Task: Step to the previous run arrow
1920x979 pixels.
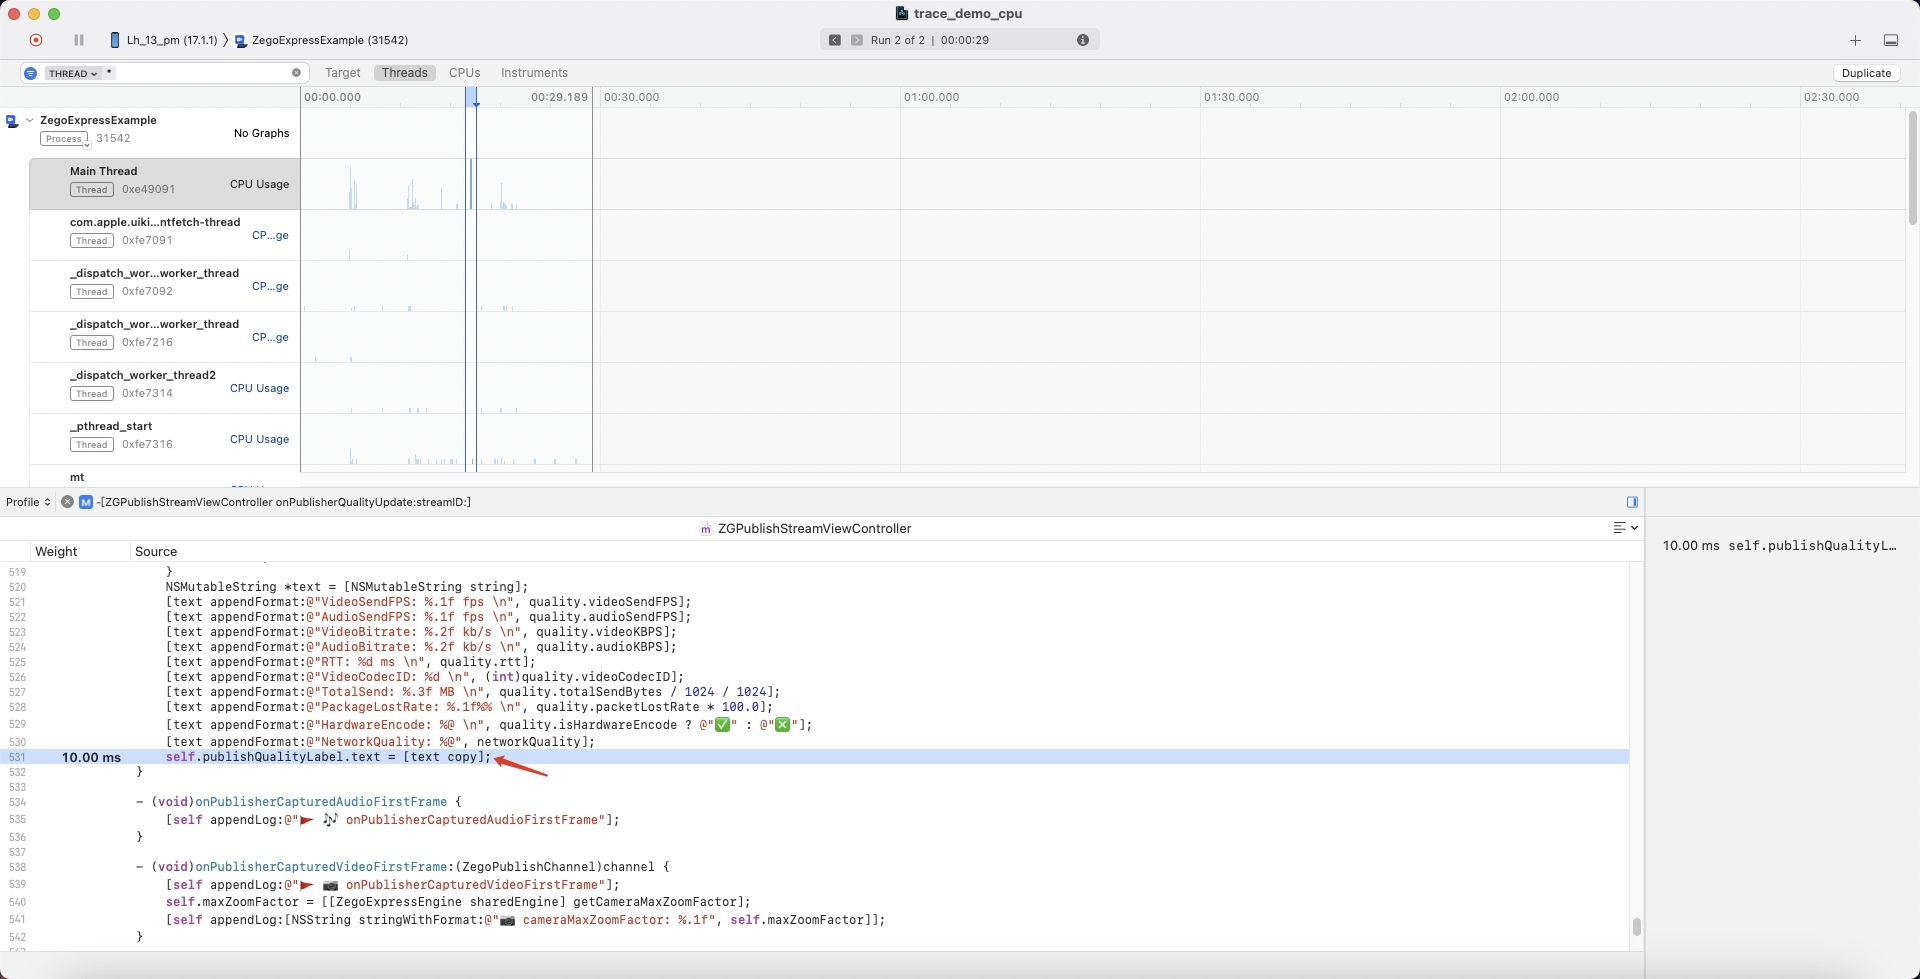Action: 836,40
